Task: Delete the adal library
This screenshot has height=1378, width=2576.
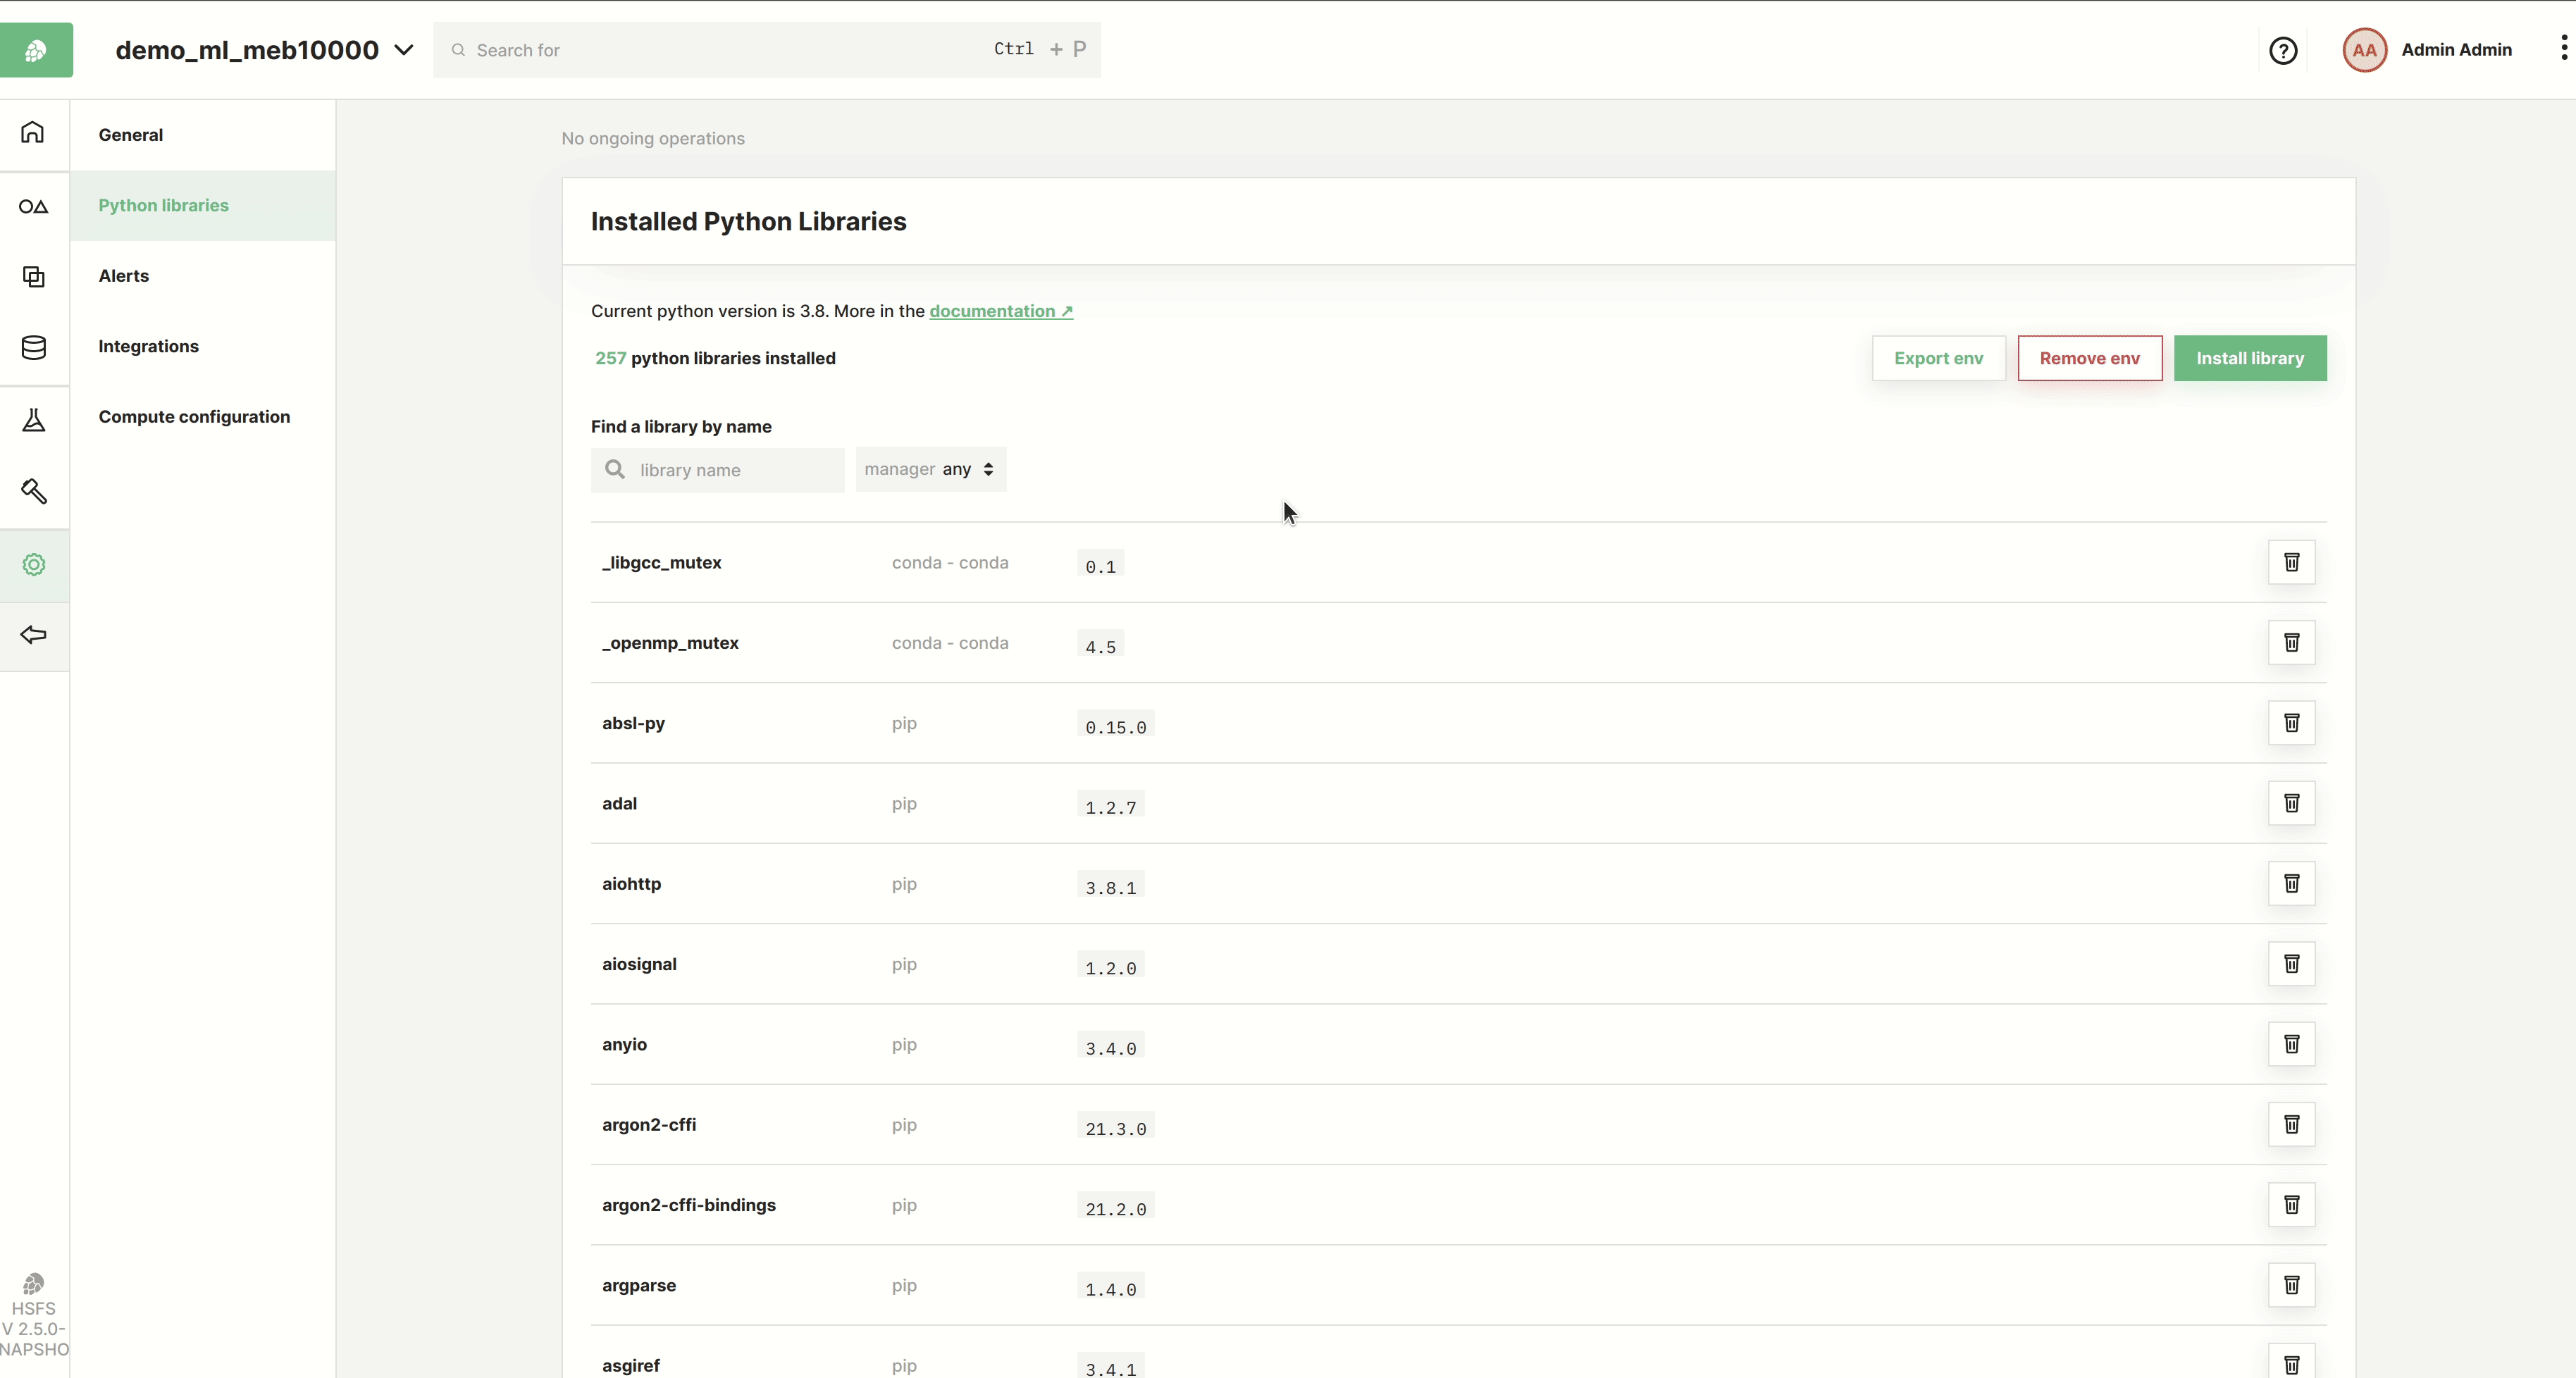Action: [x=2291, y=803]
